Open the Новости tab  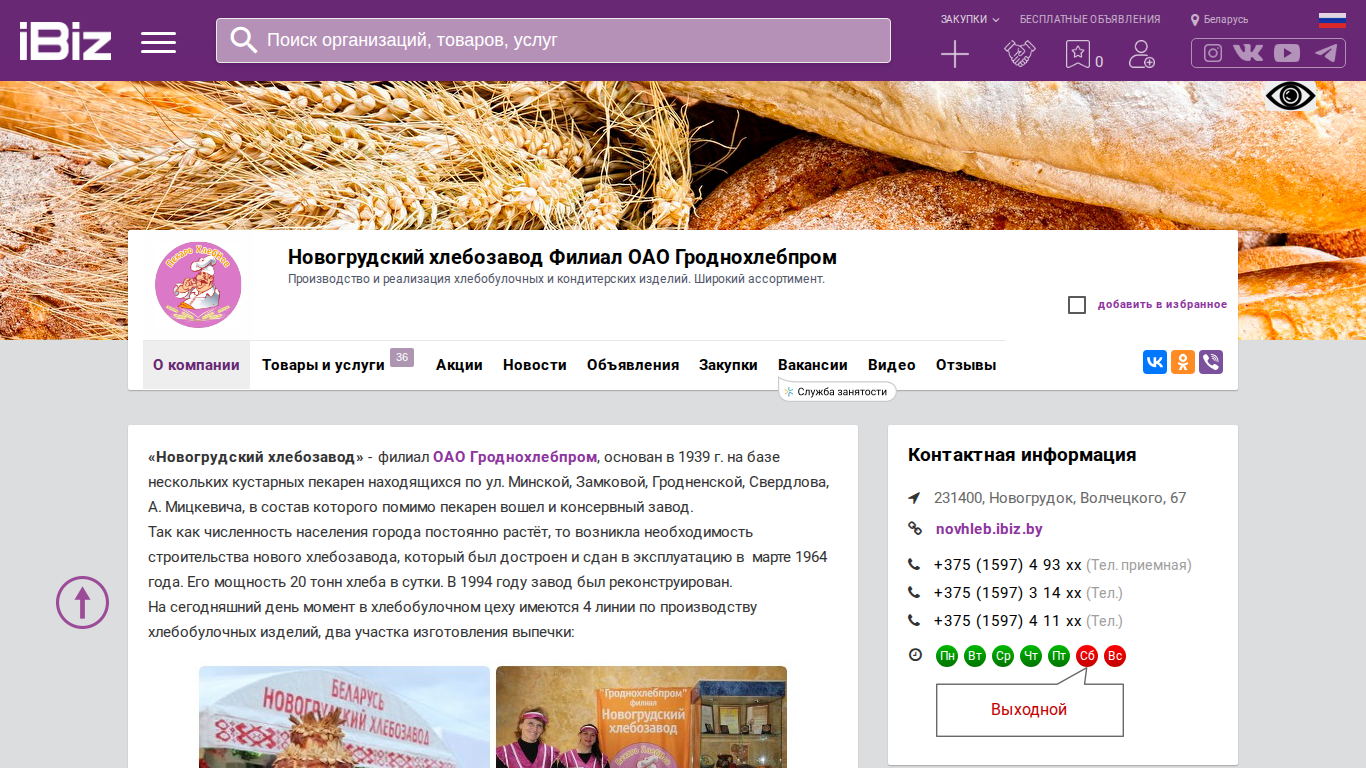(x=535, y=365)
